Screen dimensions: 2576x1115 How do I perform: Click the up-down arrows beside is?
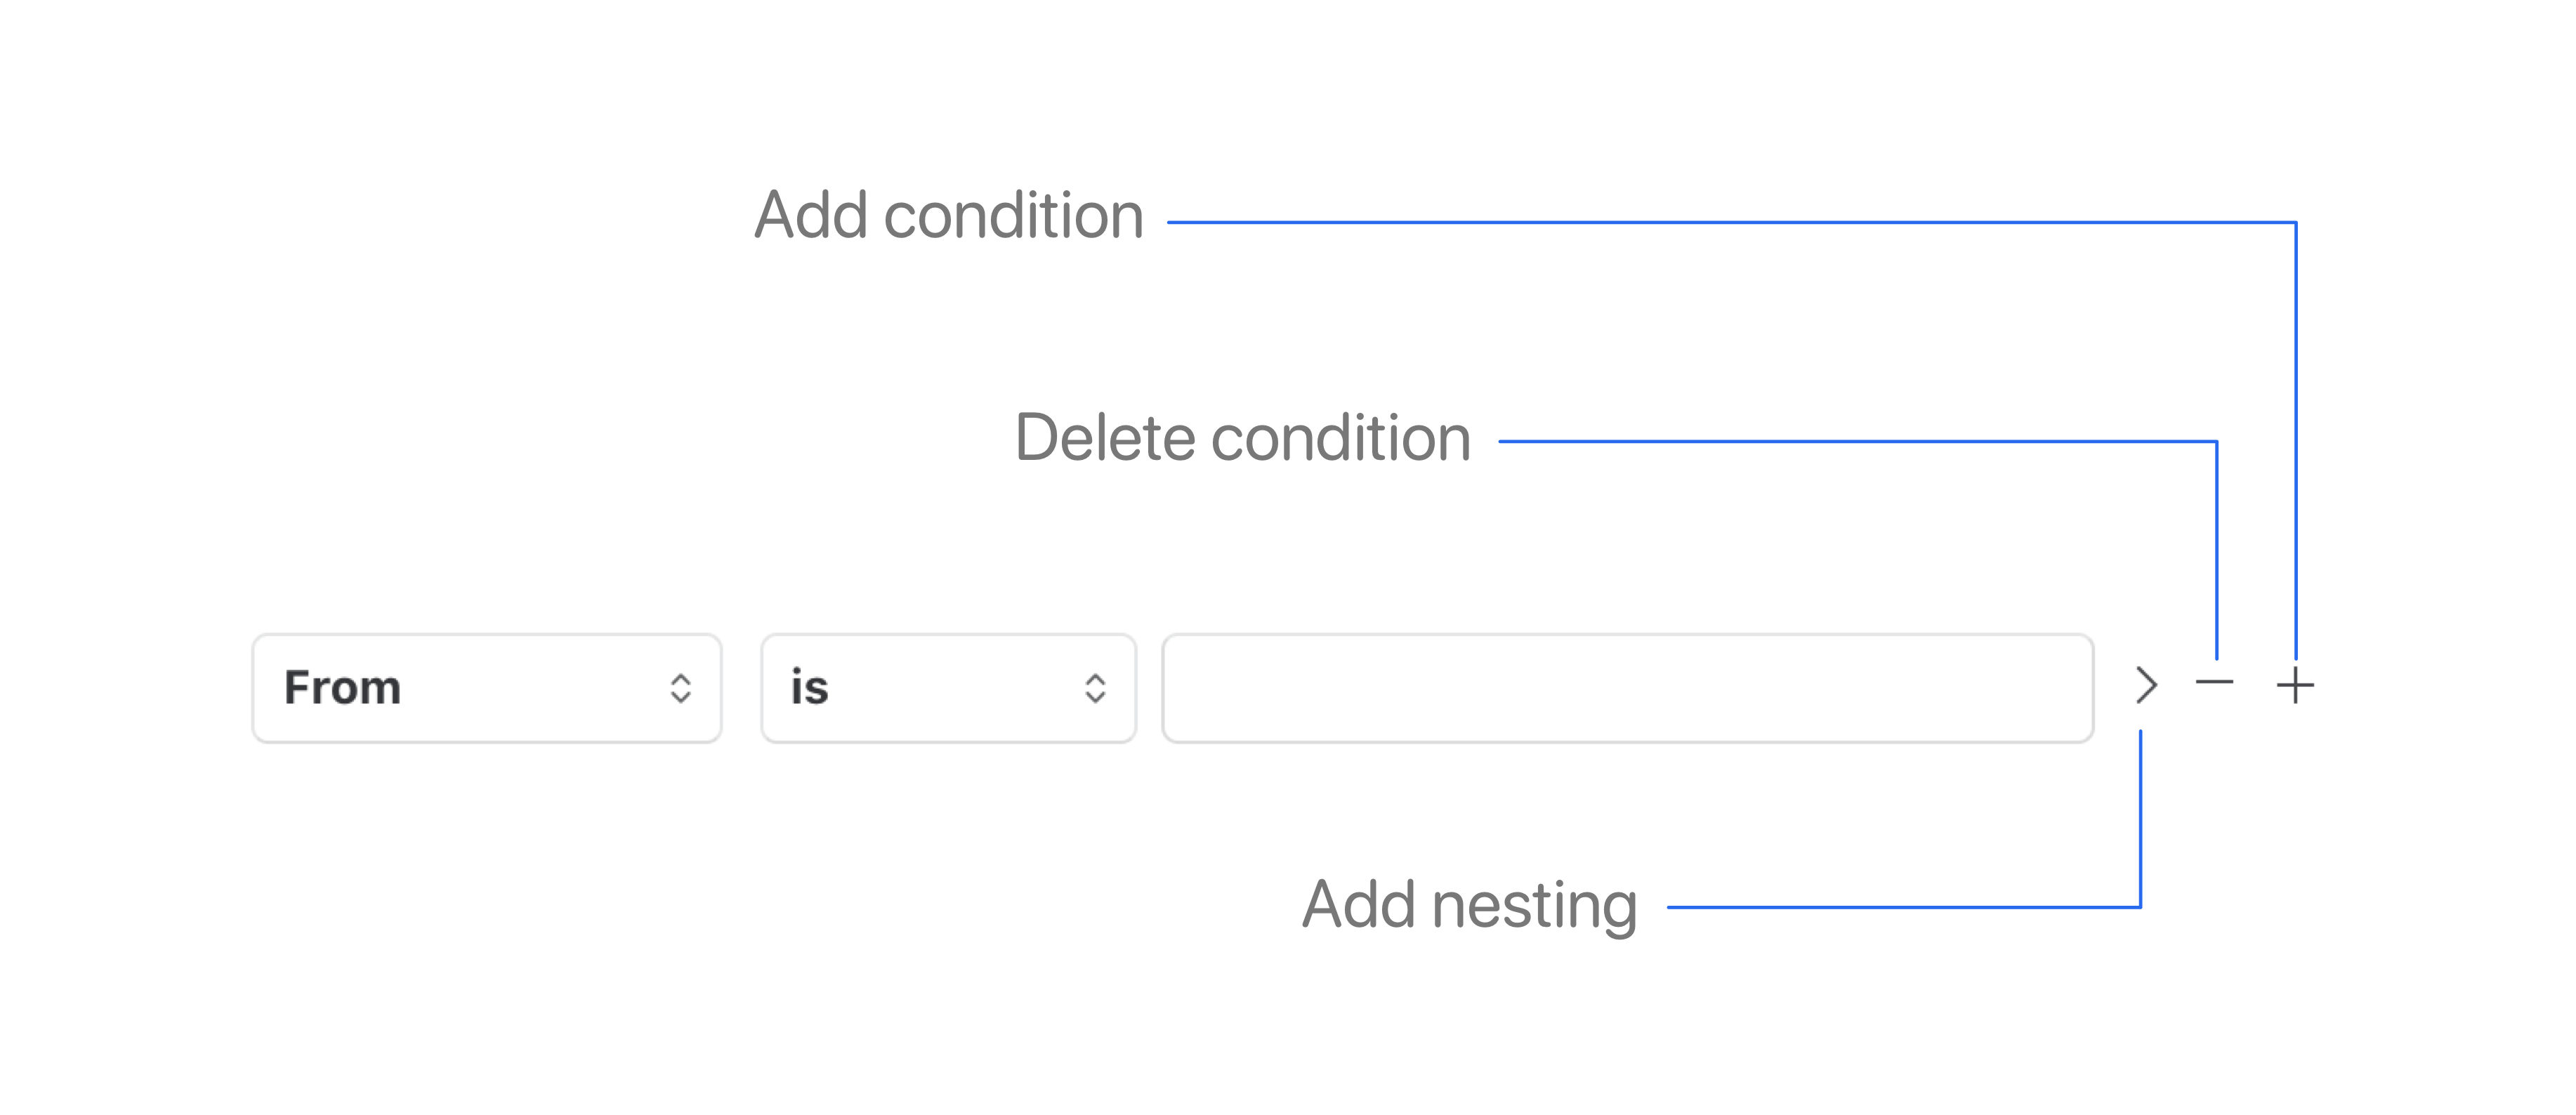(1095, 687)
